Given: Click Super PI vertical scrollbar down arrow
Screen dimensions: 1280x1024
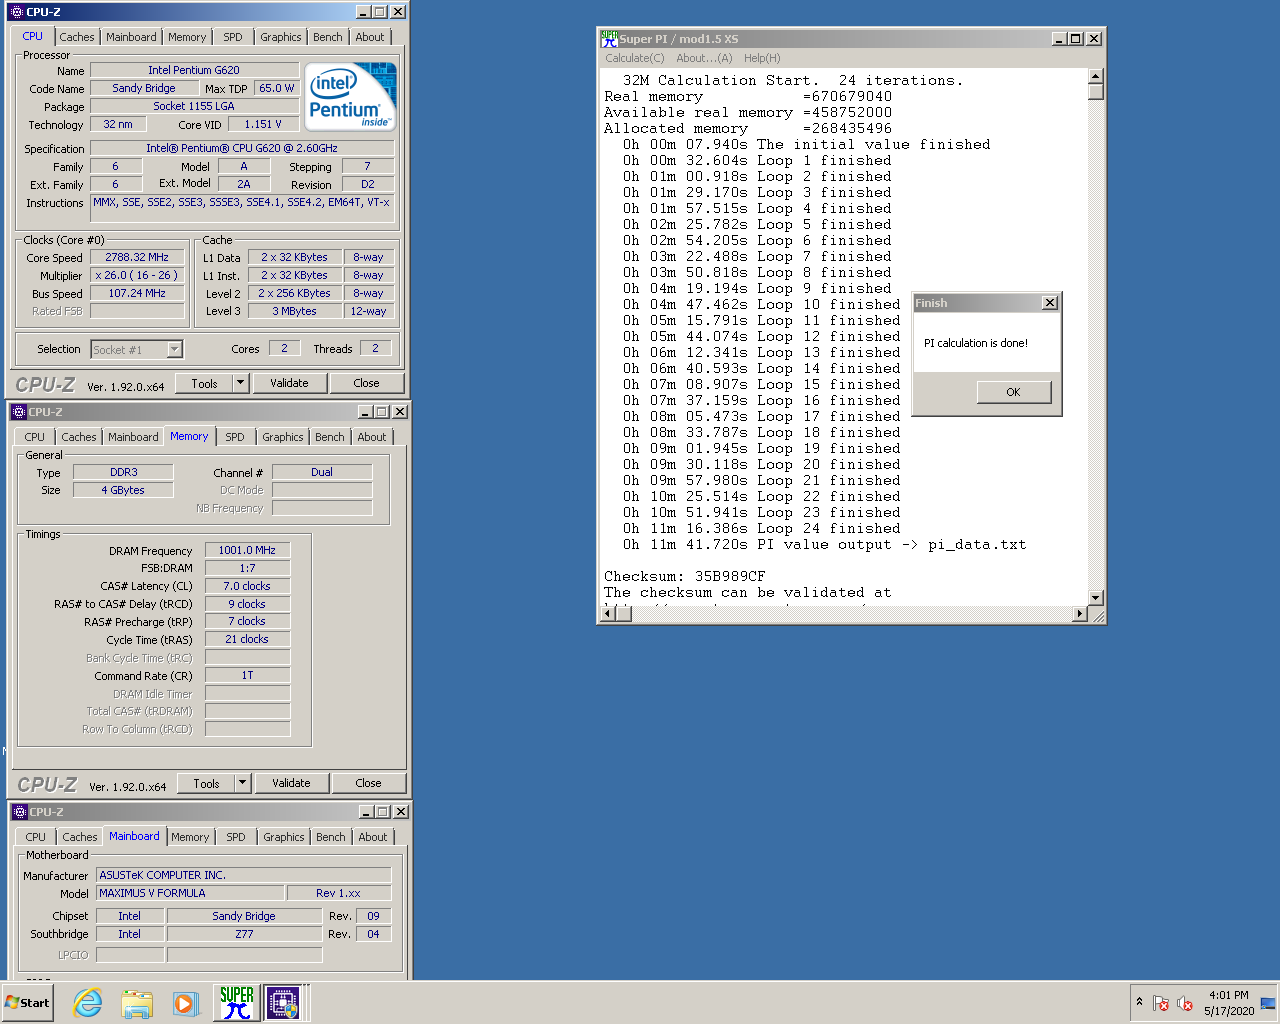Looking at the screenshot, I should click(x=1095, y=597).
